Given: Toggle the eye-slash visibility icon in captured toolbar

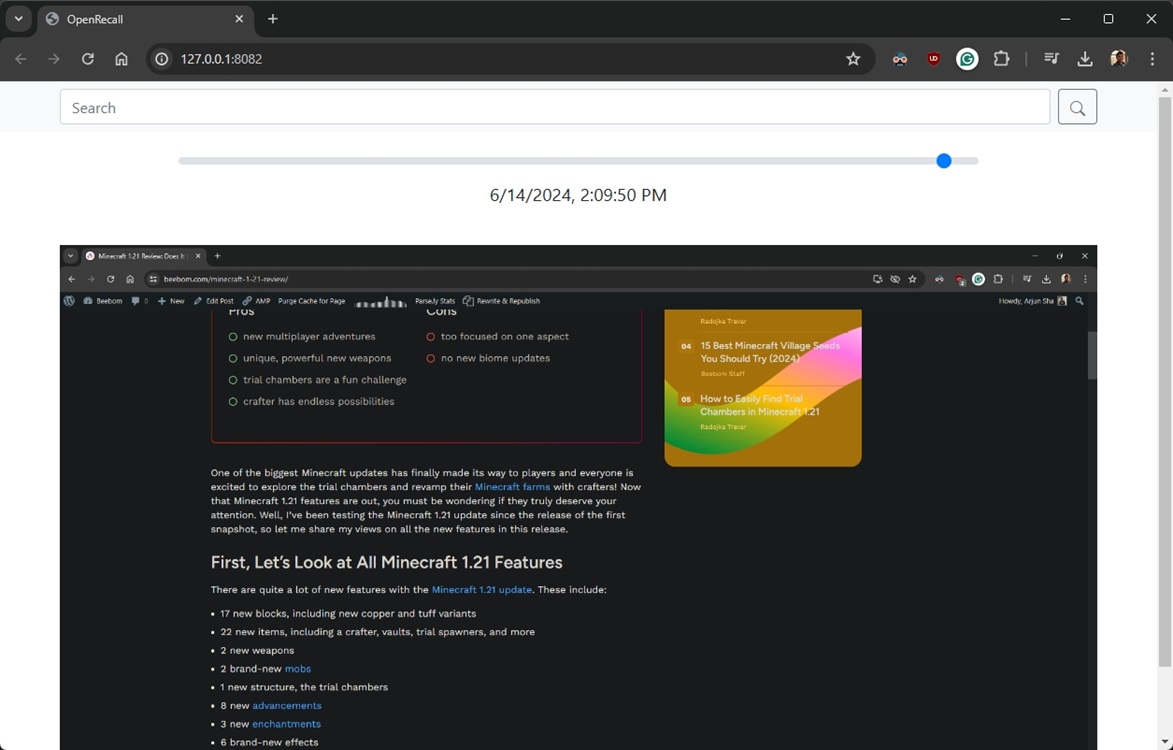Looking at the screenshot, I should click(895, 279).
